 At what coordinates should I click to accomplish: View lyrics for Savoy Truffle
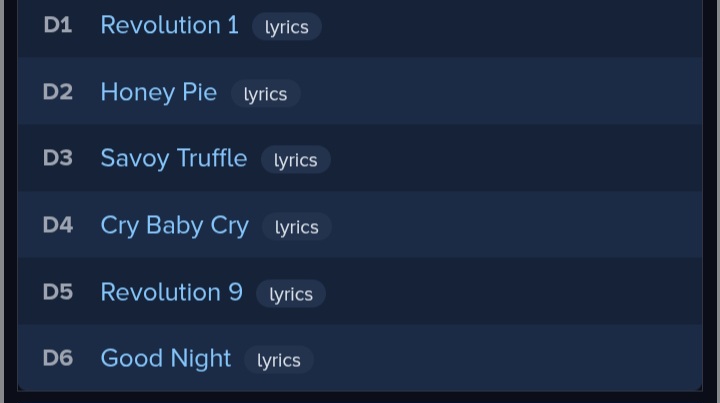click(296, 160)
